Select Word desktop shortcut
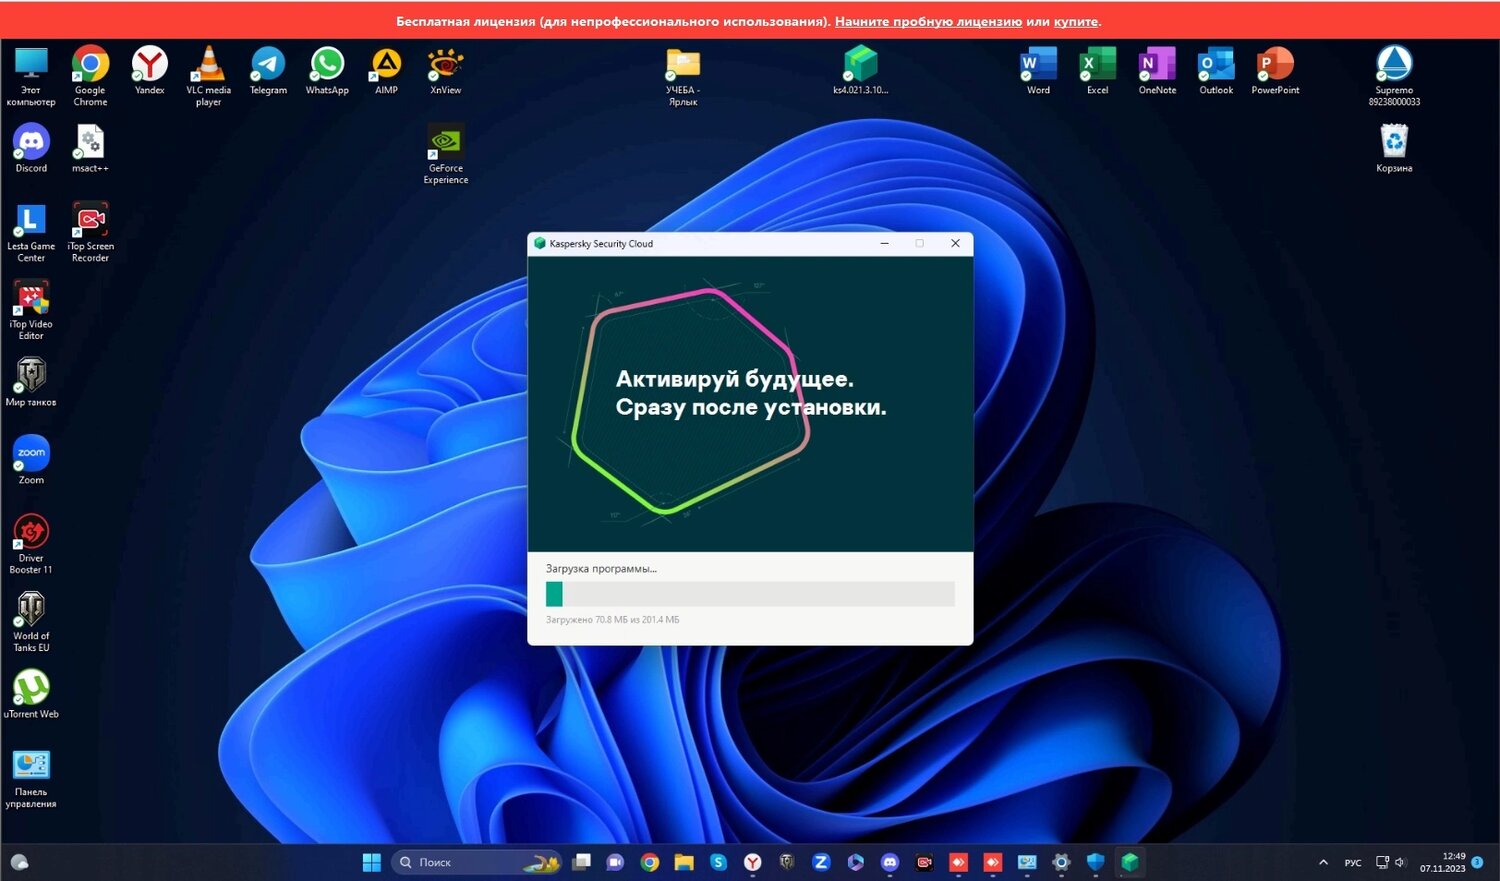 pyautogui.click(x=1038, y=71)
